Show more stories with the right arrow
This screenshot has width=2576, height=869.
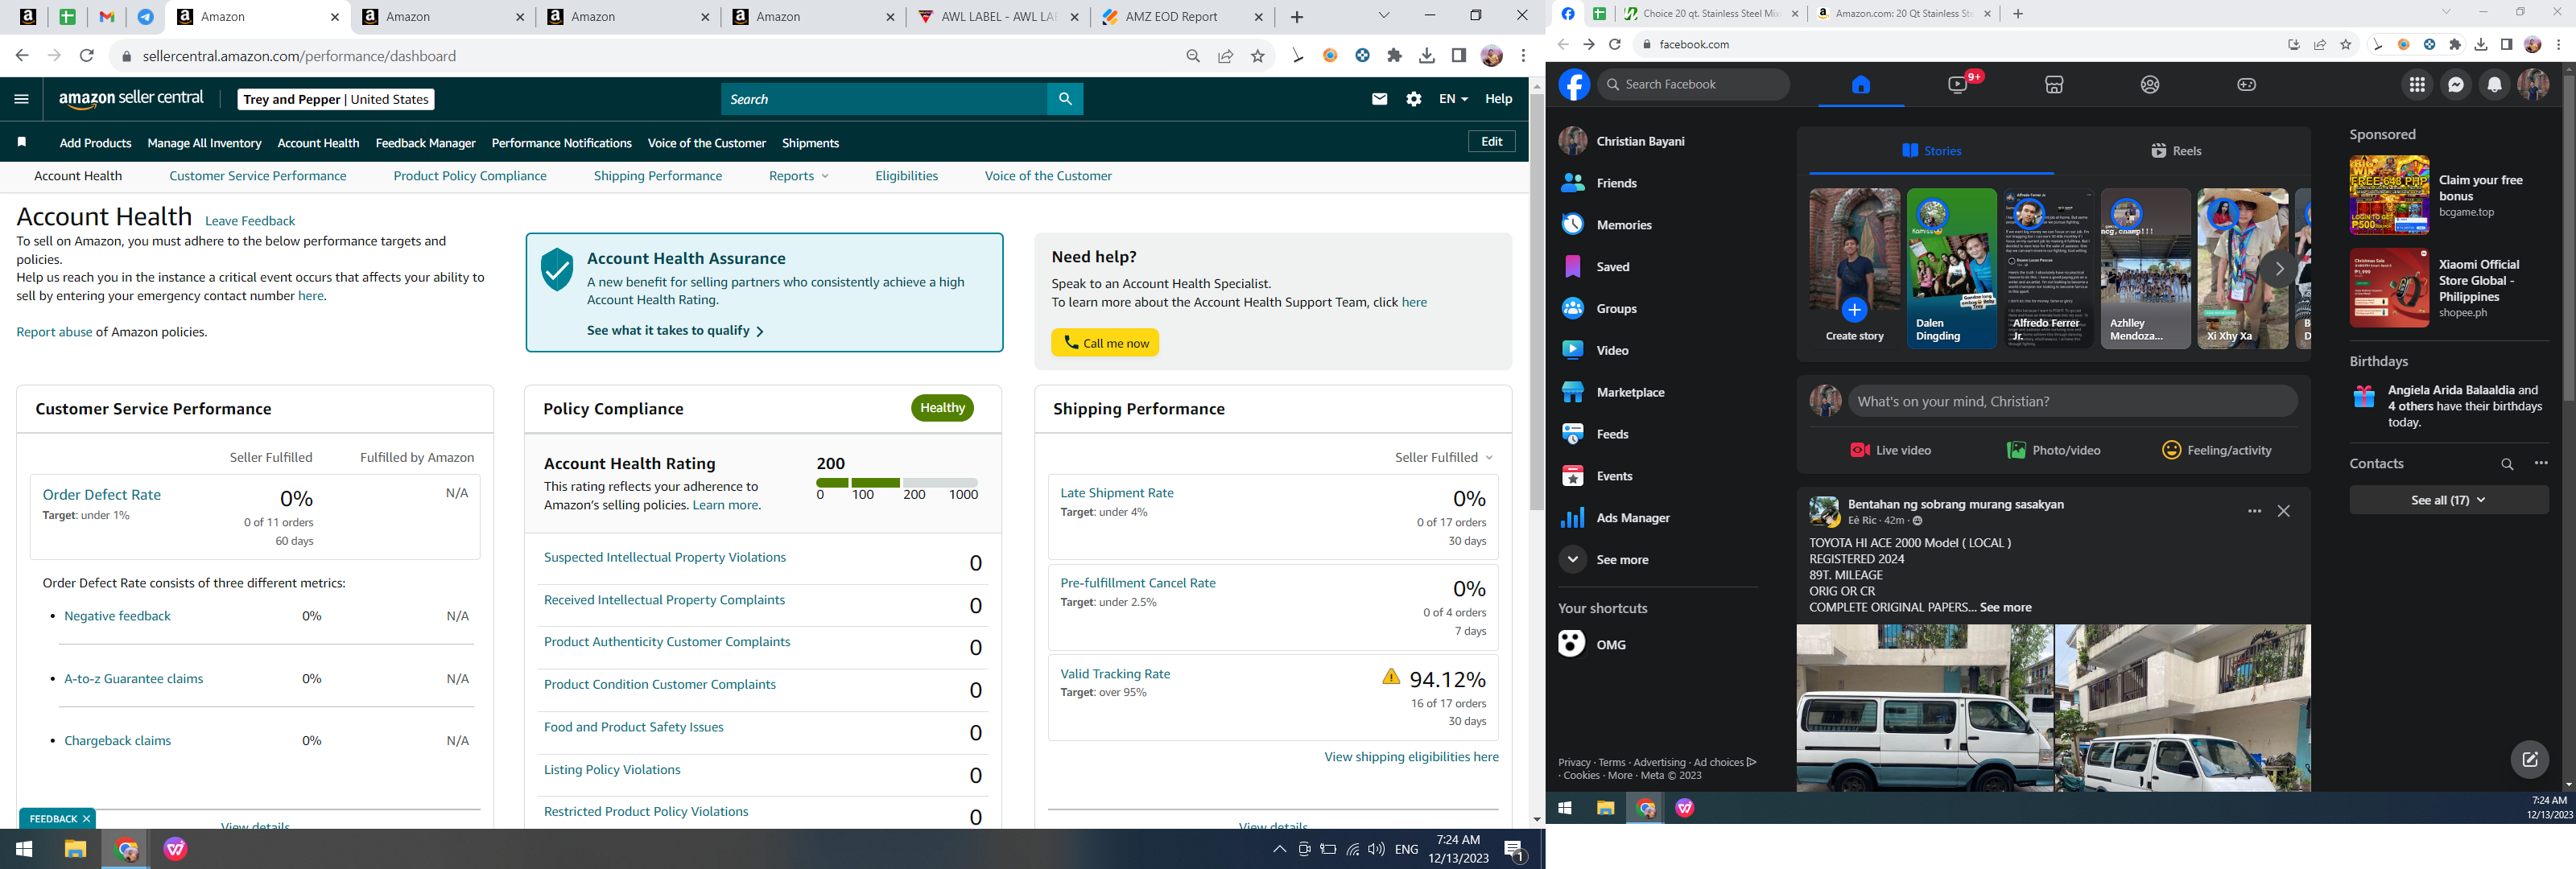[2279, 269]
